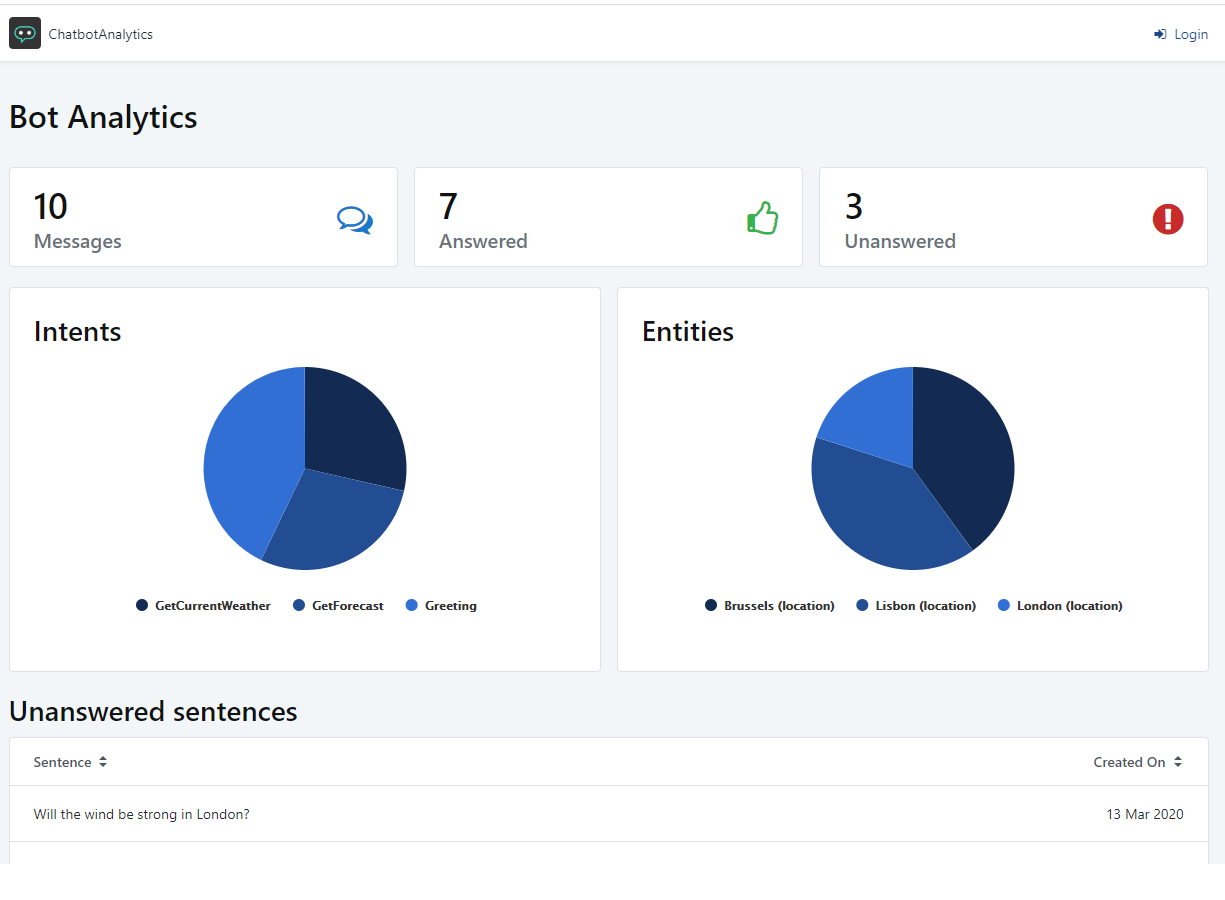
Task: Click the Brussels slice of Entities pie
Action: pyautogui.click(x=965, y=460)
